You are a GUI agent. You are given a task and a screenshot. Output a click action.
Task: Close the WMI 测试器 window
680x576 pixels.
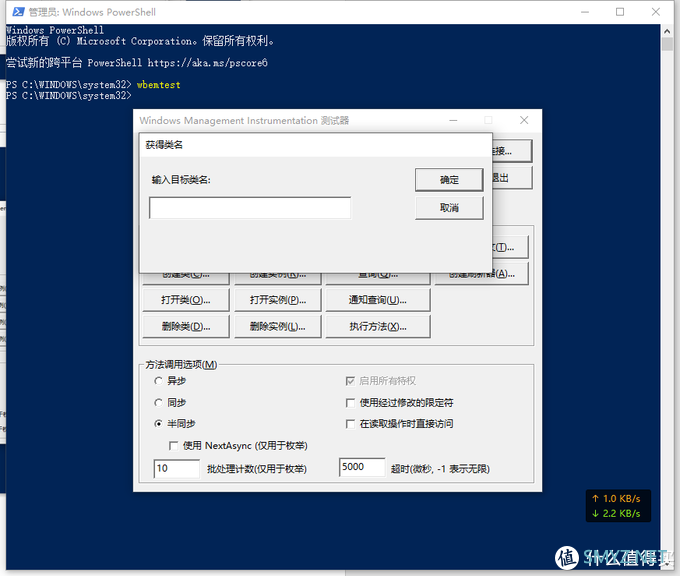click(x=524, y=120)
